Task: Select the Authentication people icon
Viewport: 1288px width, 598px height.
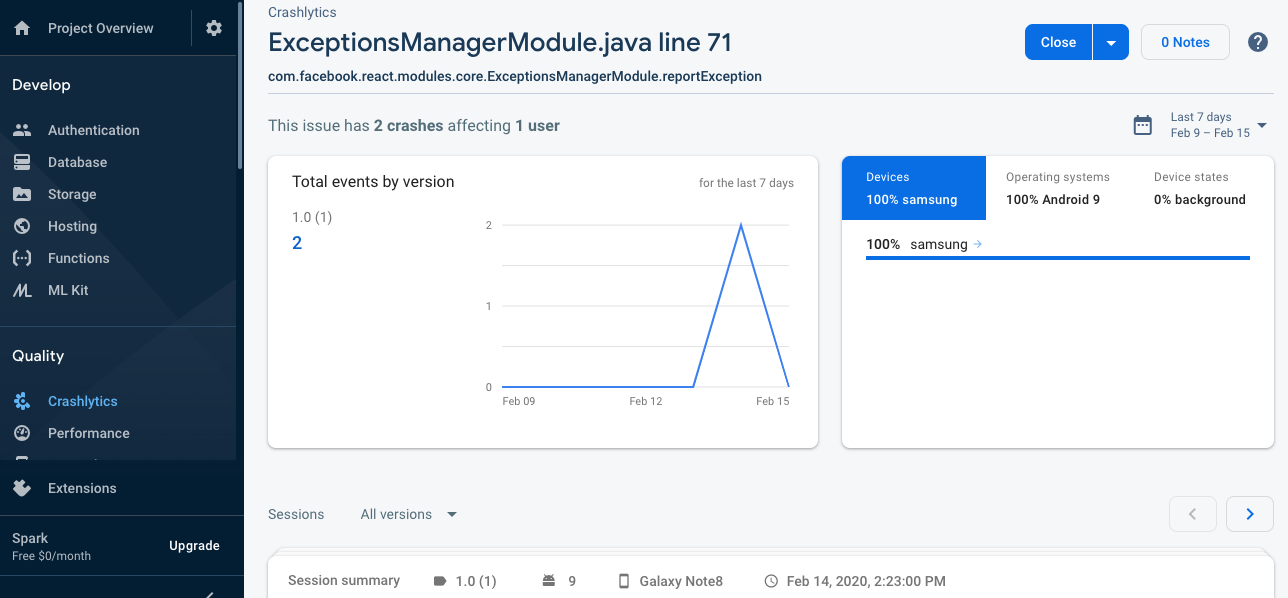Action: [22, 130]
